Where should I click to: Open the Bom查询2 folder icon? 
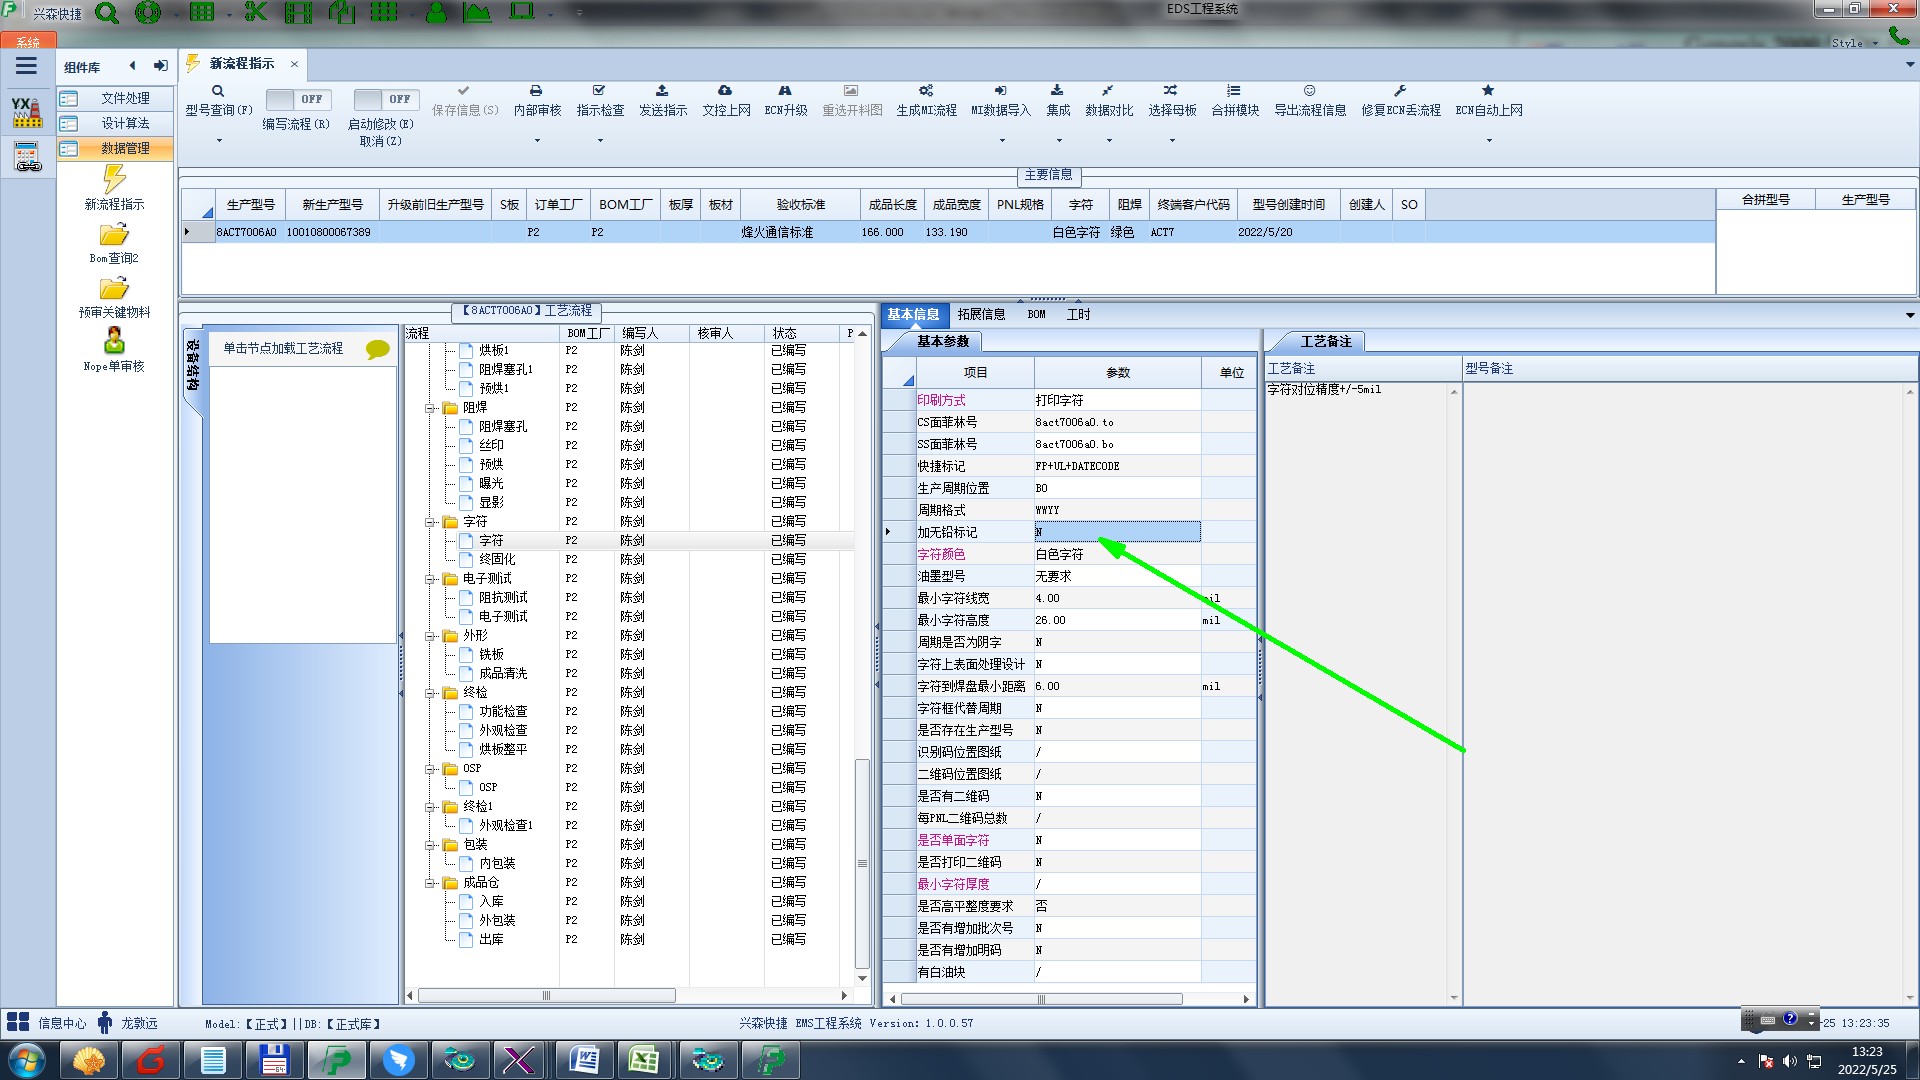(x=114, y=235)
